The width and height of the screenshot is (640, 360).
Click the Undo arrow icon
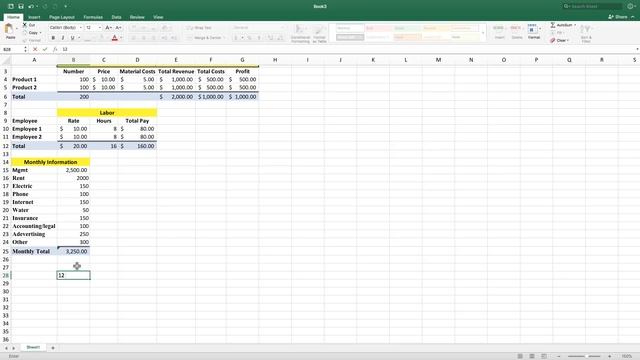[x=31, y=6]
